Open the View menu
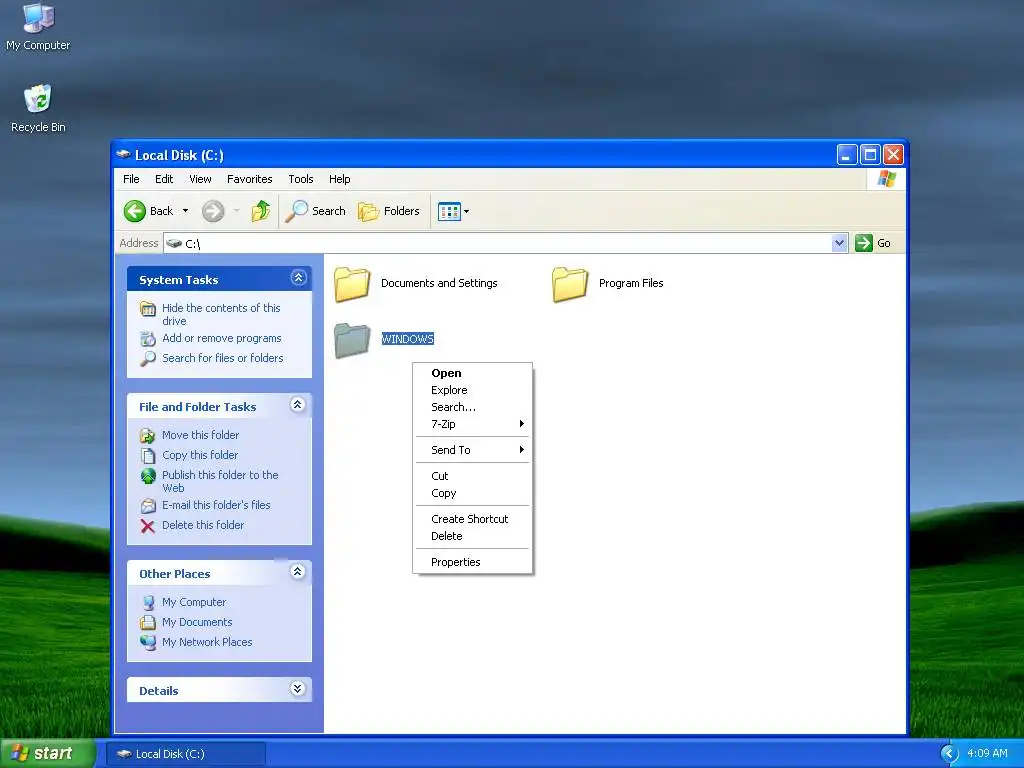The height and width of the screenshot is (768, 1024). pyautogui.click(x=200, y=179)
